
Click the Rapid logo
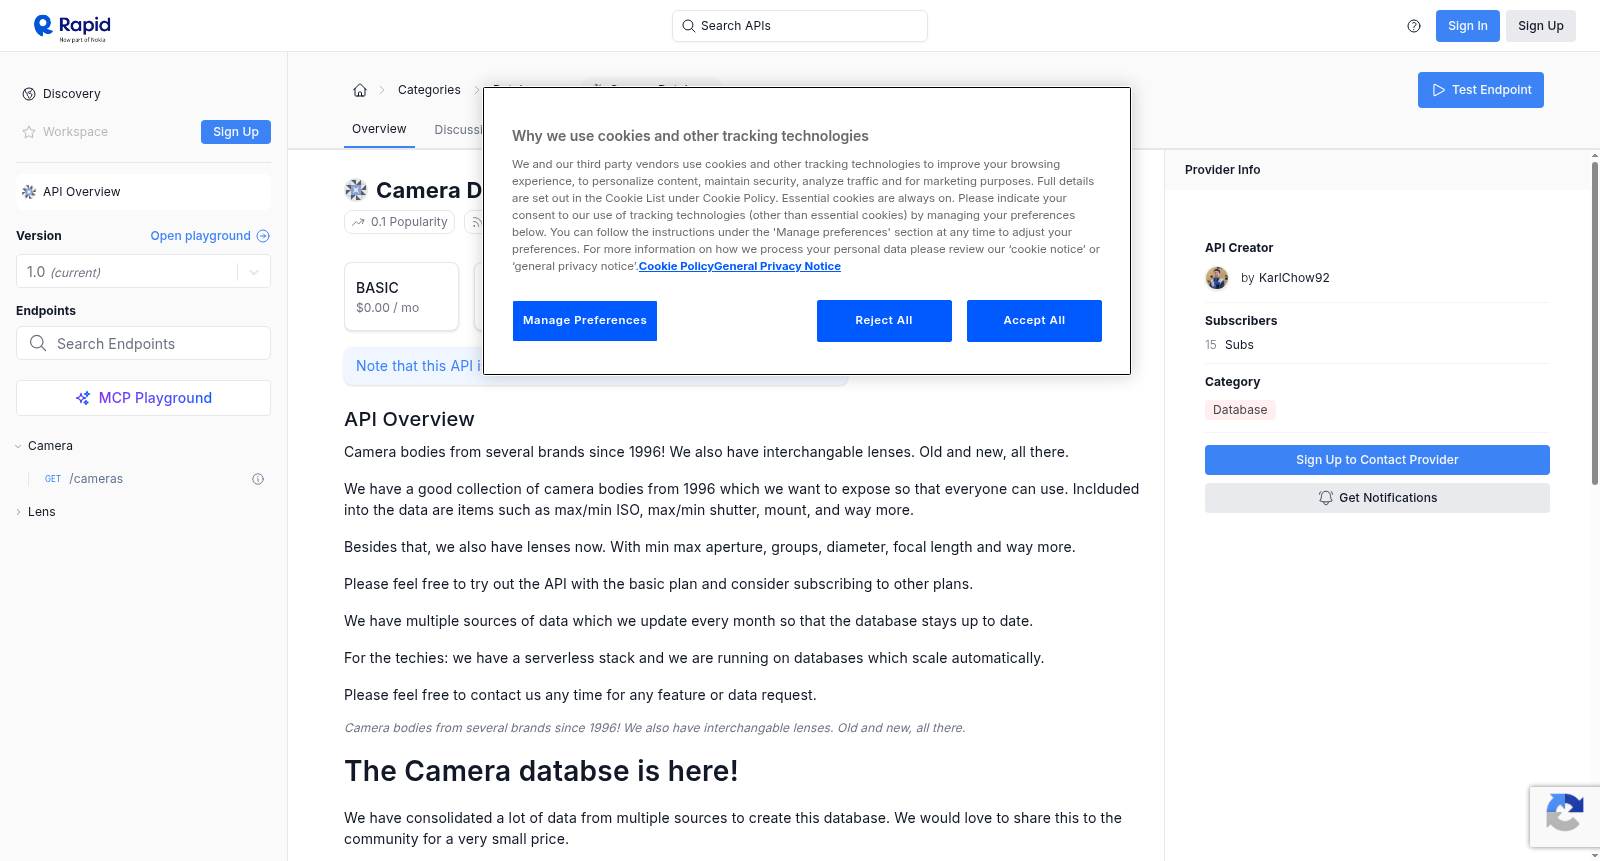click(x=72, y=27)
